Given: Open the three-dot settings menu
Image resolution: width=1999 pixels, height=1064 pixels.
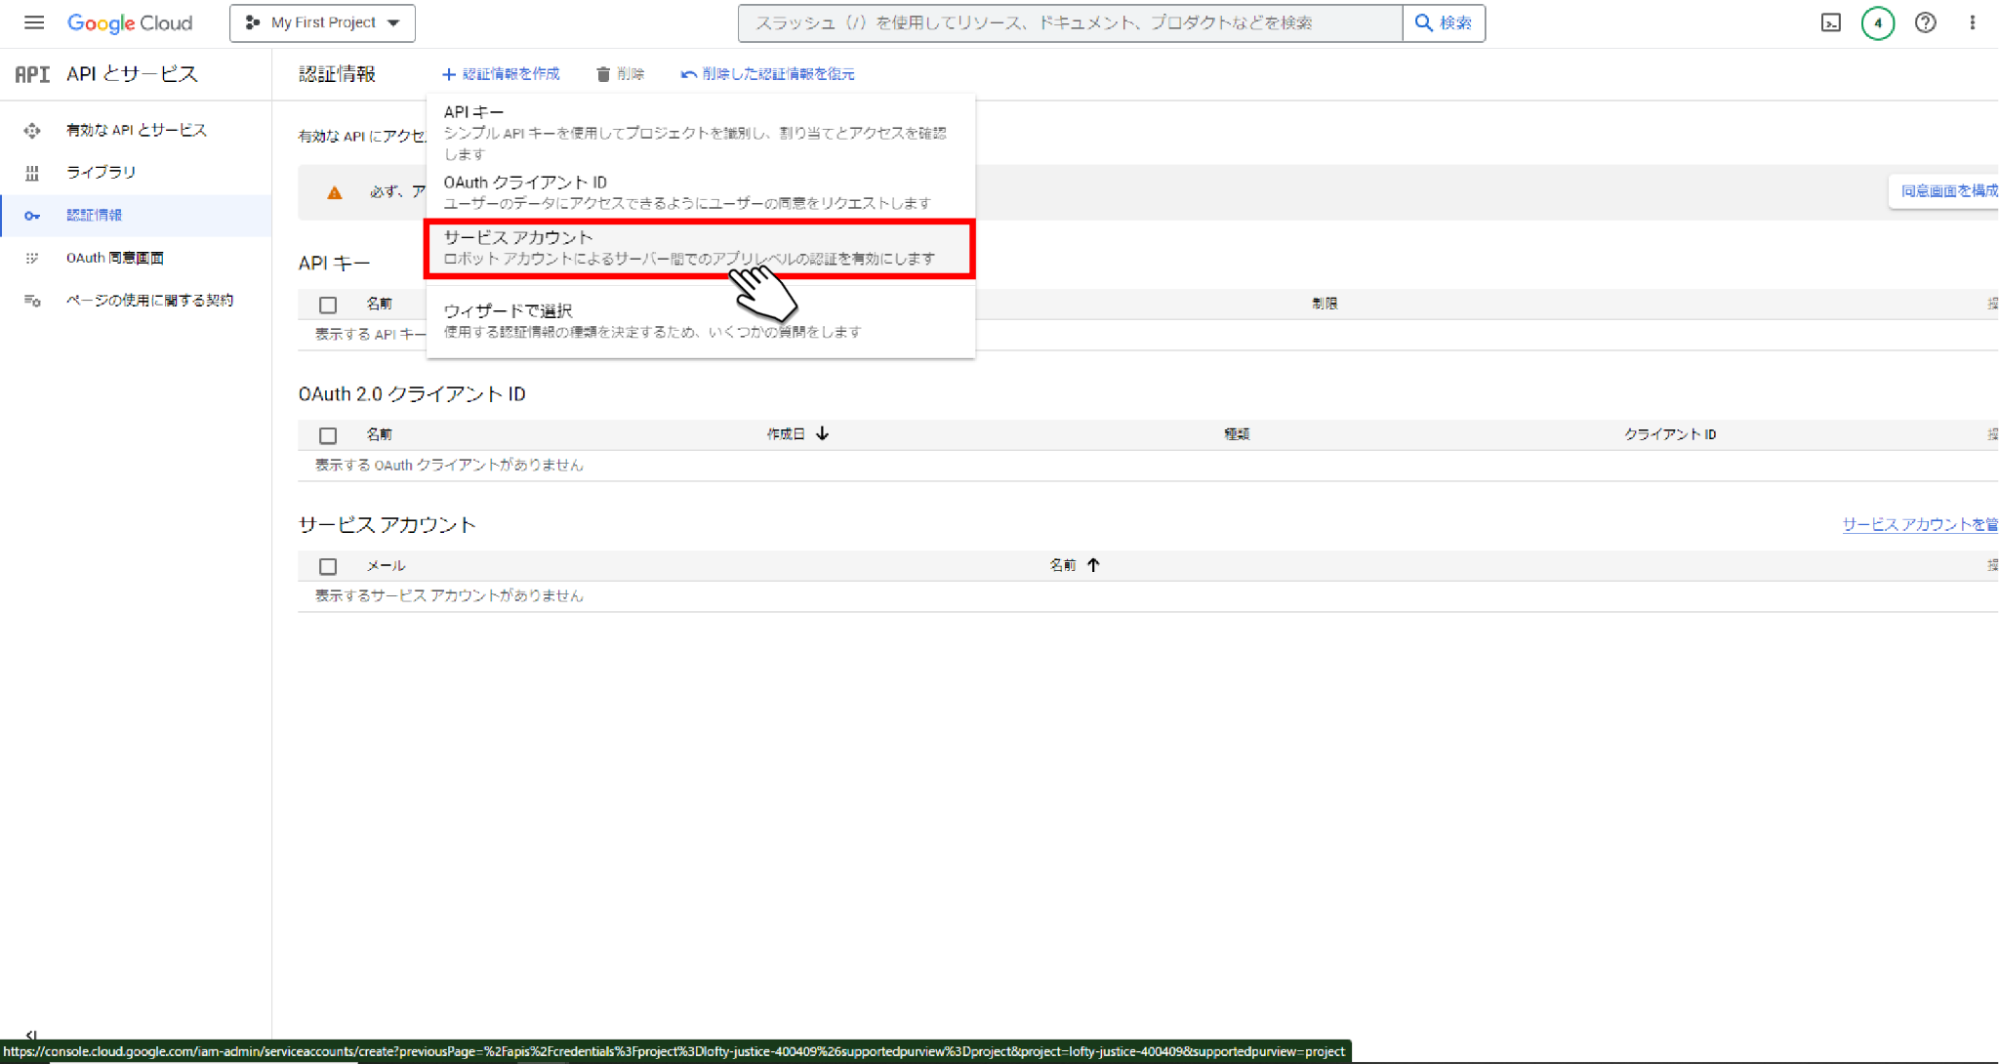Looking at the screenshot, I should (x=1972, y=23).
